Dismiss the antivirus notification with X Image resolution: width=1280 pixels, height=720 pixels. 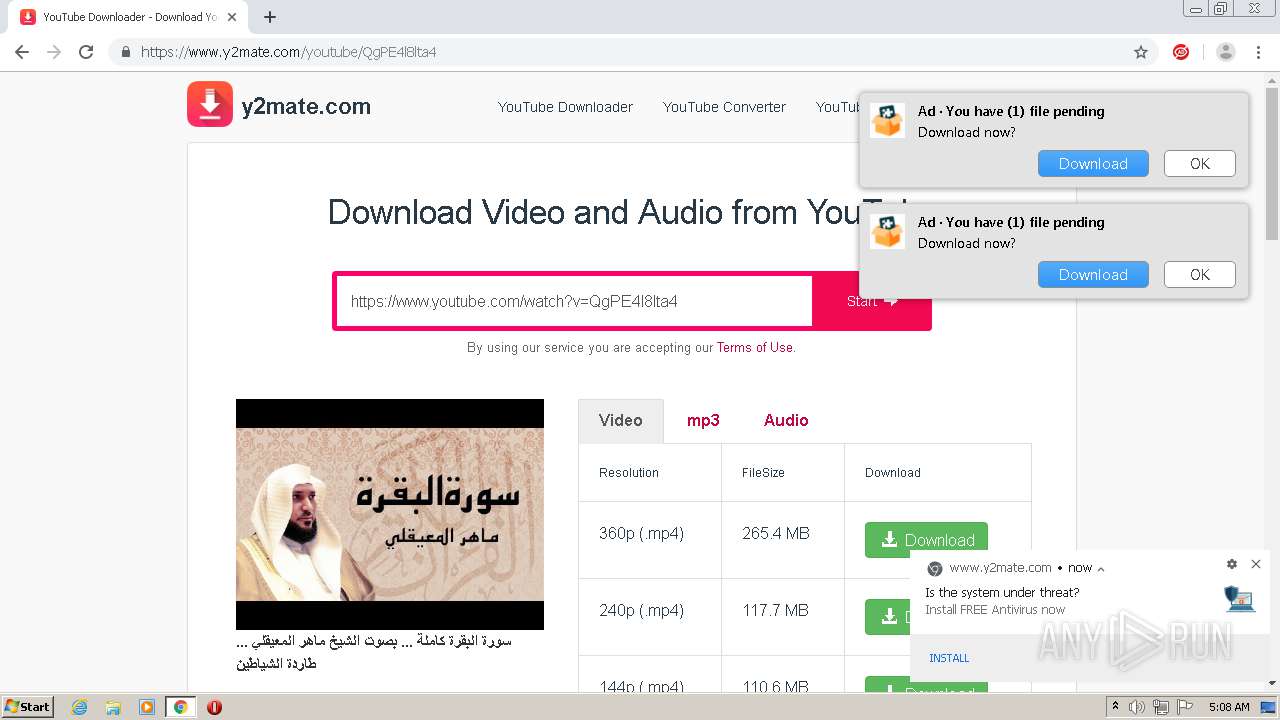(x=1256, y=564)
